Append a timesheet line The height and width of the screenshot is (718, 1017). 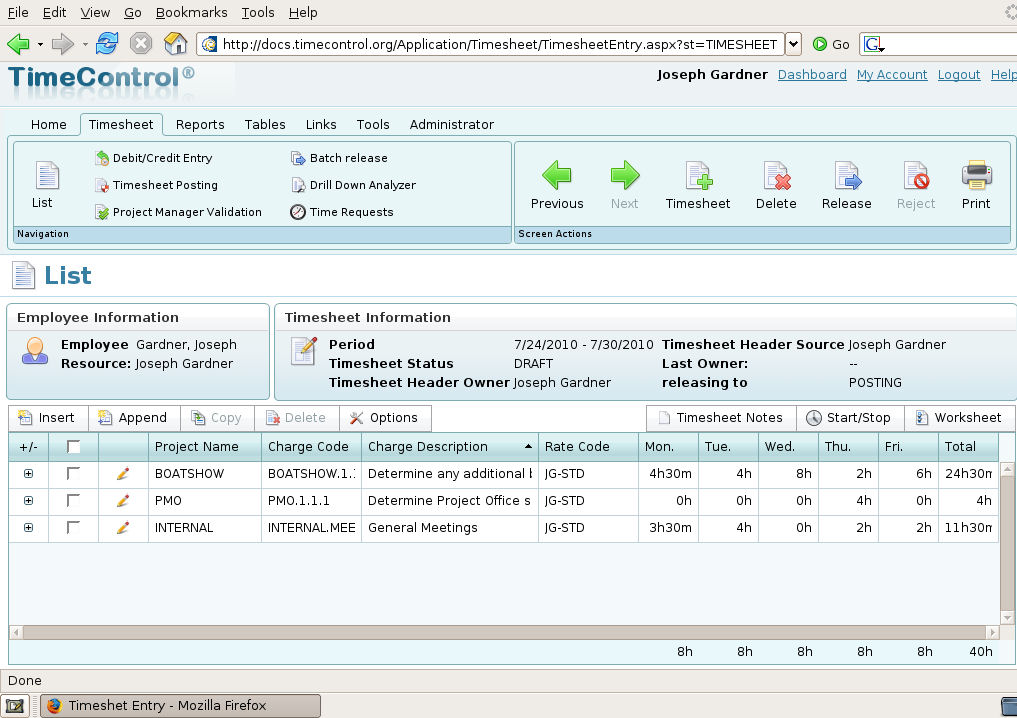tap(134, 418)
